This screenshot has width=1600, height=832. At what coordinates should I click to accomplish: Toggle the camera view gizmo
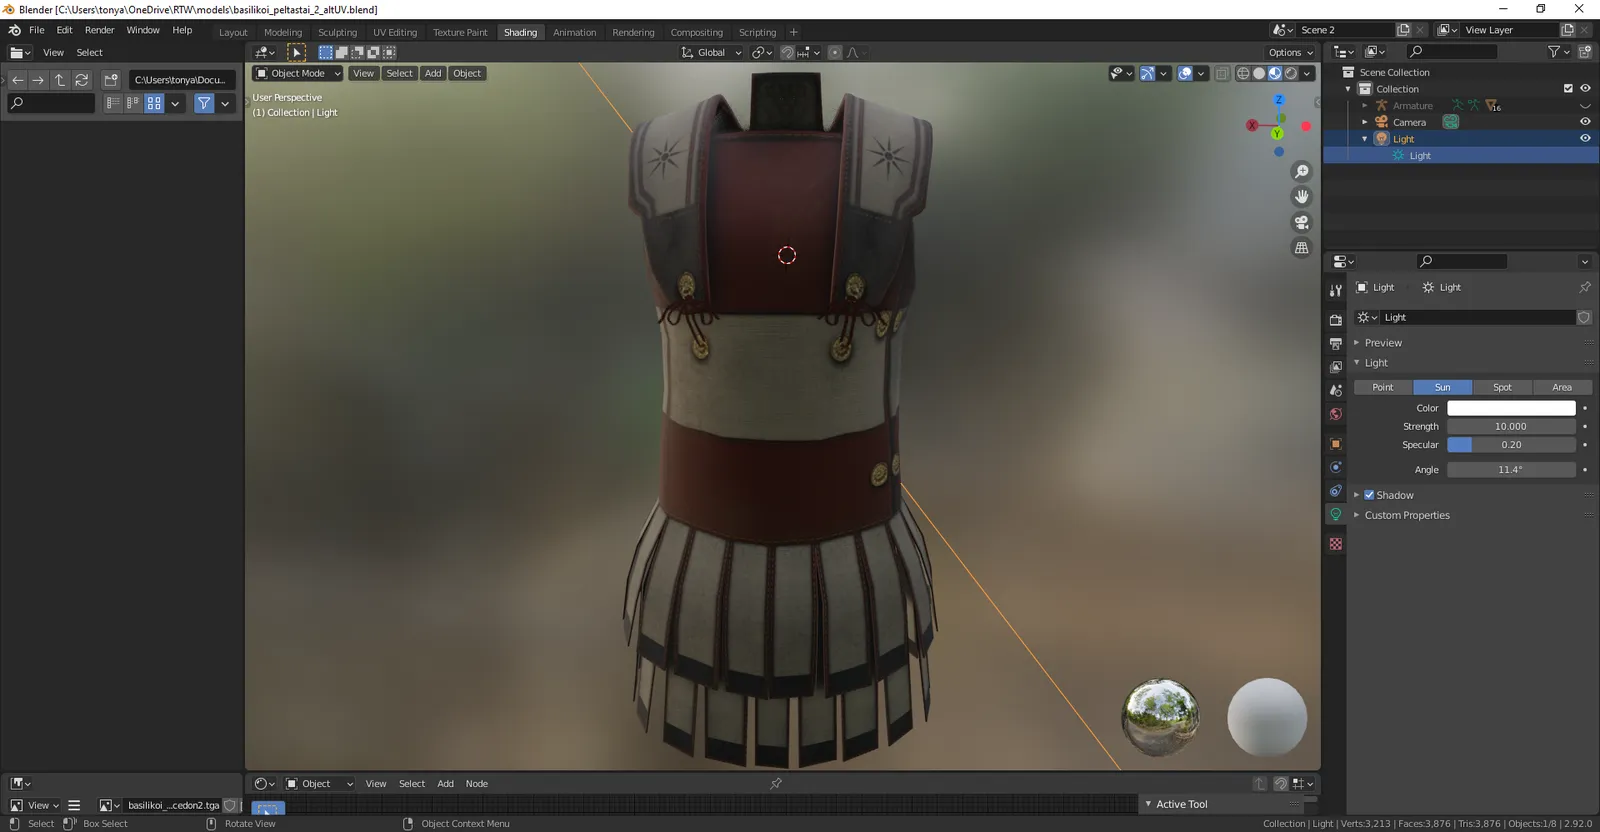point(1302,222)
